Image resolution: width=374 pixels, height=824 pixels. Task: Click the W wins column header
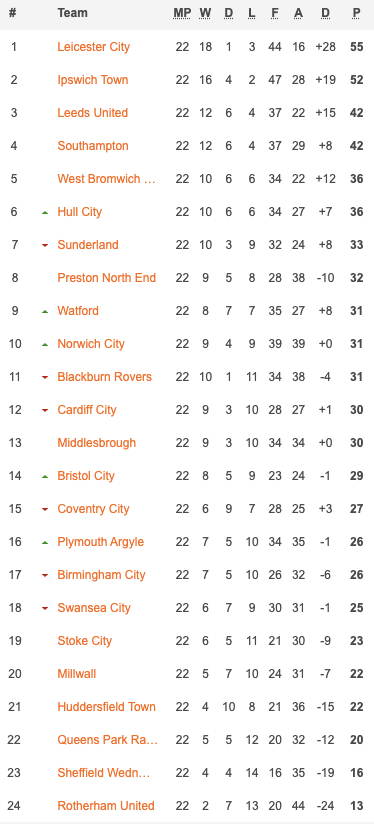tap(205, 13)
